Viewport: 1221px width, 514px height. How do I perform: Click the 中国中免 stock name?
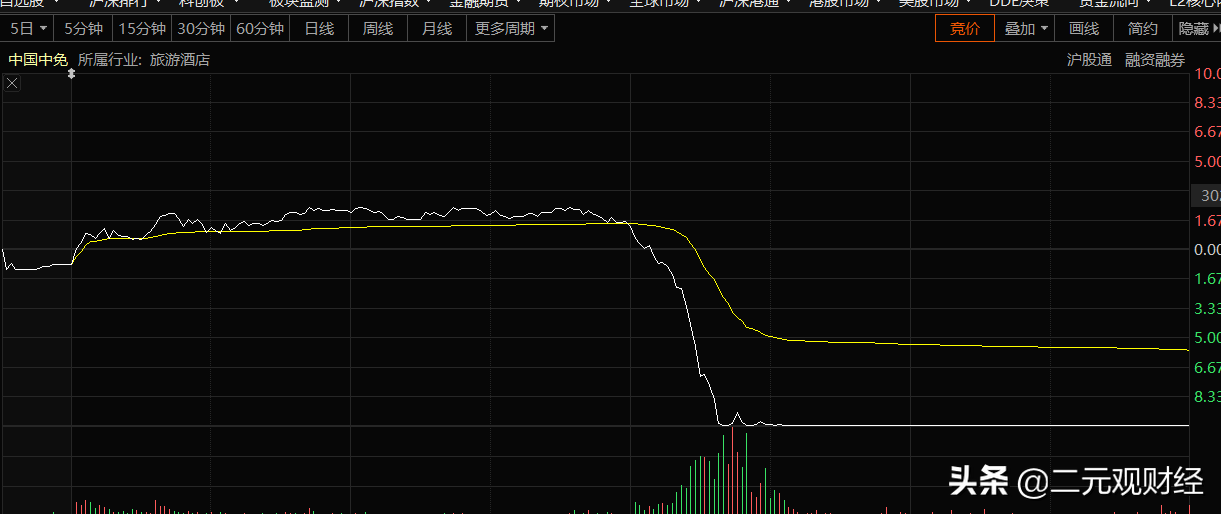click(x=38, y=60)
